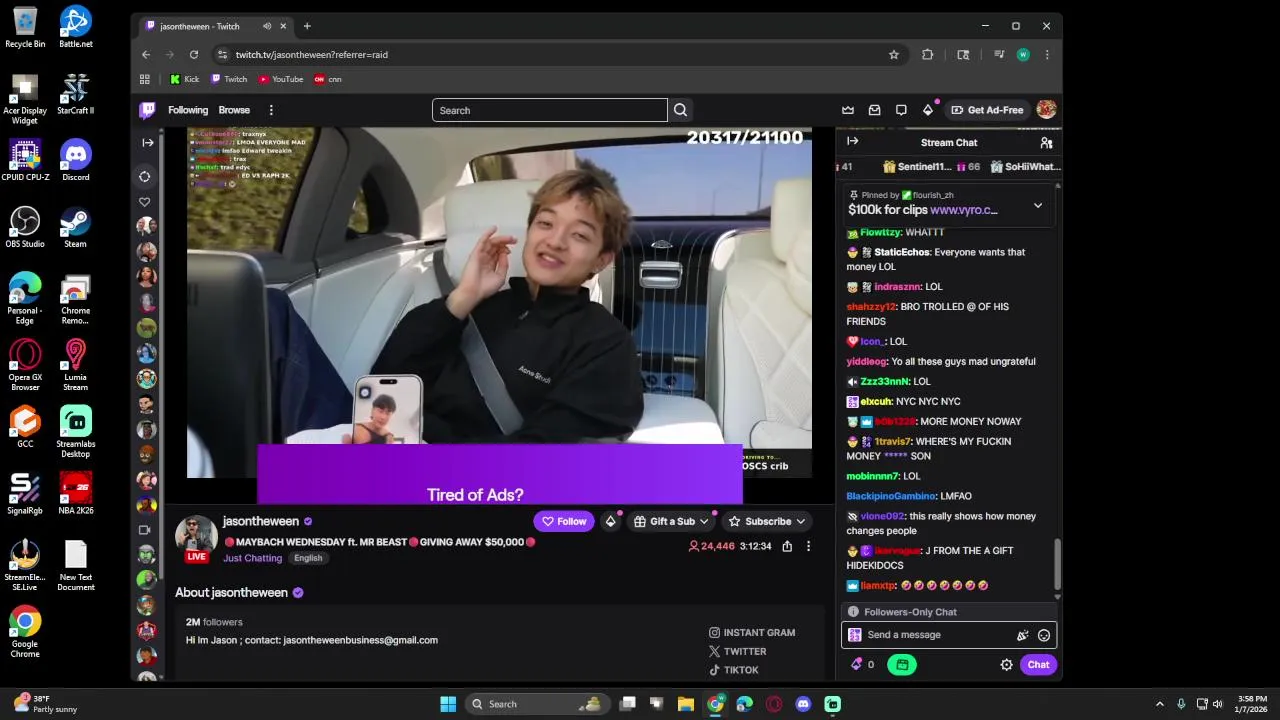
Task: Open Hype Train diamond icon near Follow
Action: 610,521
